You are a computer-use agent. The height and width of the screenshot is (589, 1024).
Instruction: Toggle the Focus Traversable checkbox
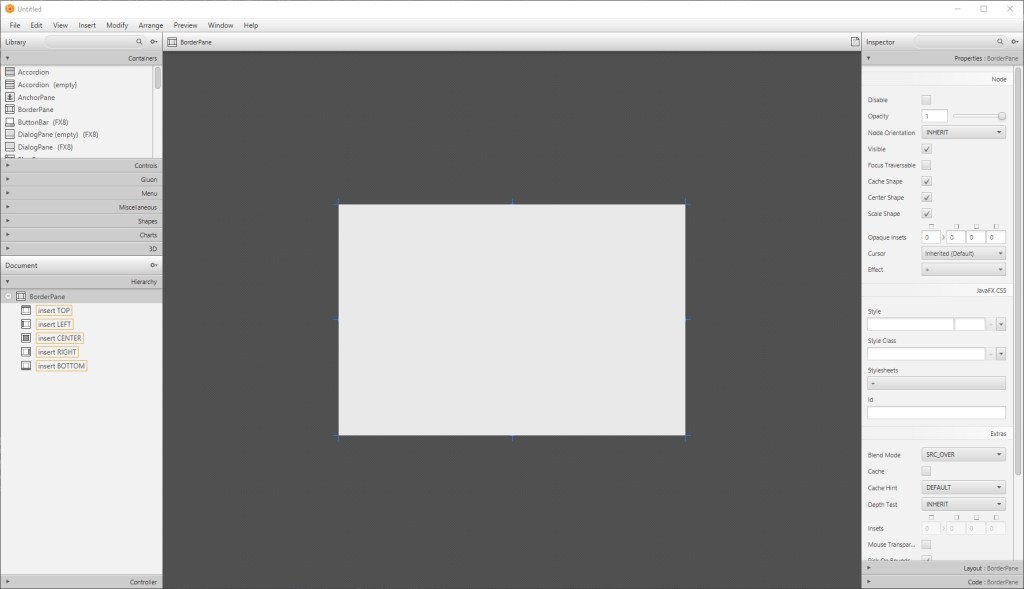coord(926,165)
